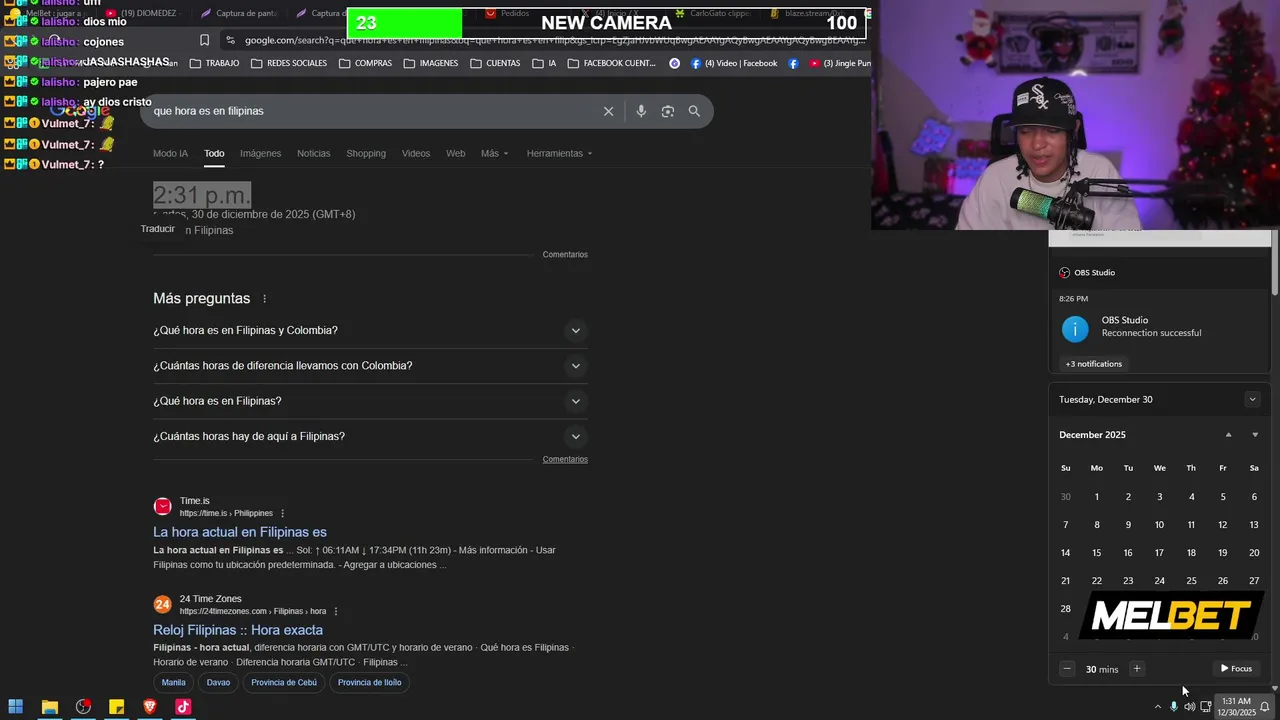Viewport: 1280px width, 720px height.
Task: Open 'La hora actual en Filipinas es' link
Action: click(x=240, y=532)
